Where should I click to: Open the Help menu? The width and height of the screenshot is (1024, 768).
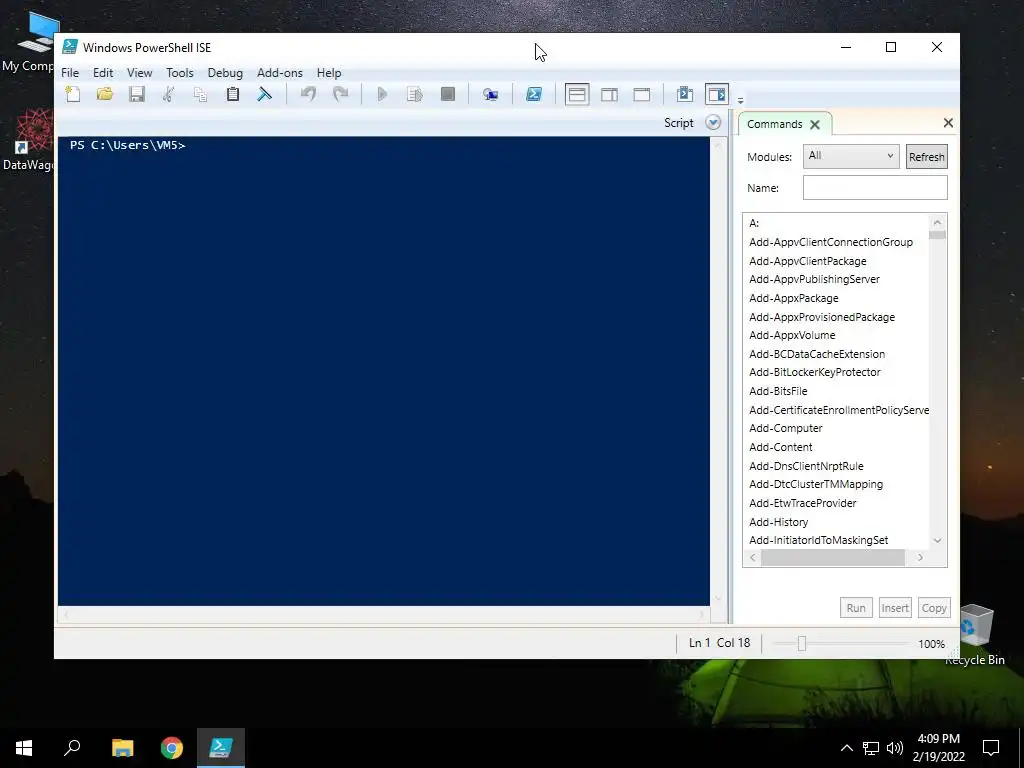pyautogui.click(x=329, y=72)
